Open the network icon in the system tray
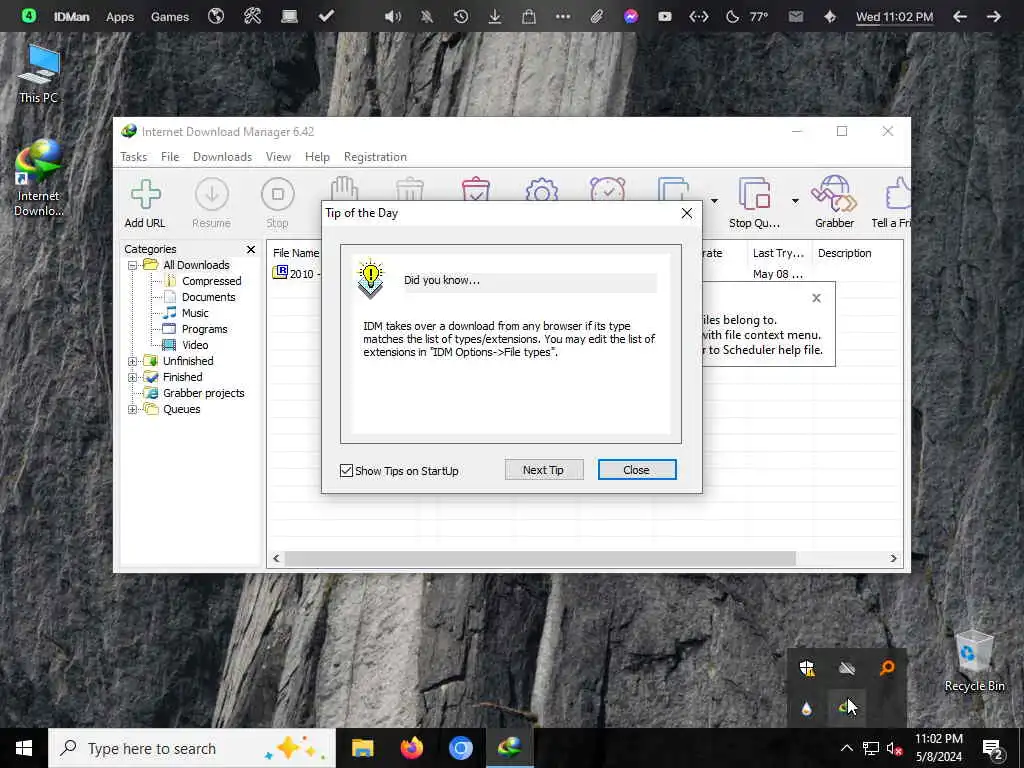1024x768 pixels. pos(871,748)
